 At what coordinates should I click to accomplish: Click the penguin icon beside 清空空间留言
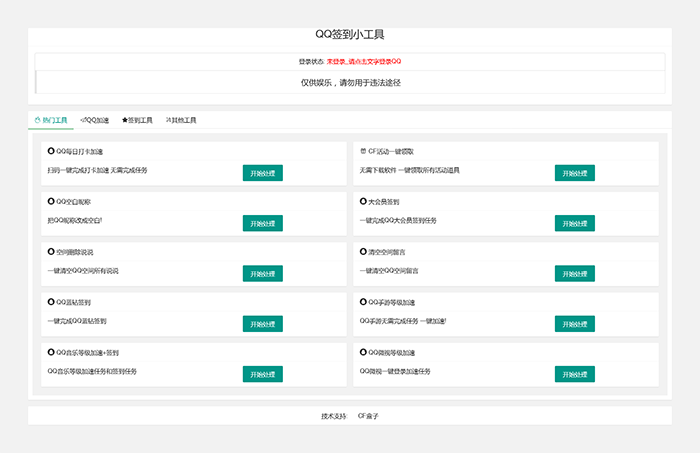pos(363,252)
